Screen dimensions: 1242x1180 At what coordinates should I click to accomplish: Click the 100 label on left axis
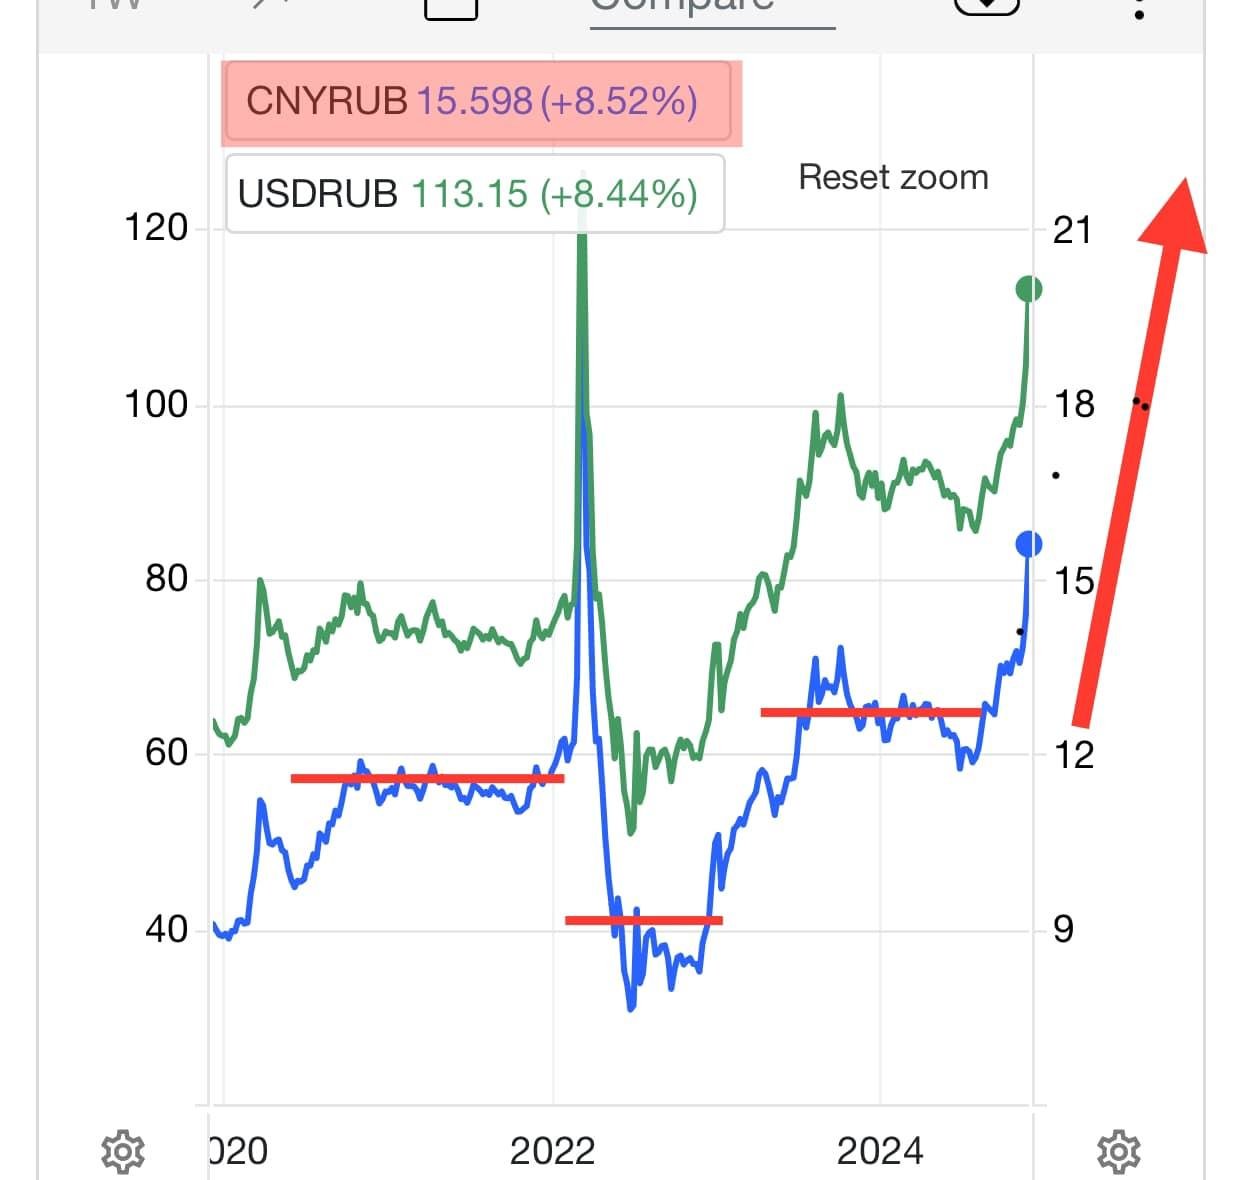pos(155,405)
